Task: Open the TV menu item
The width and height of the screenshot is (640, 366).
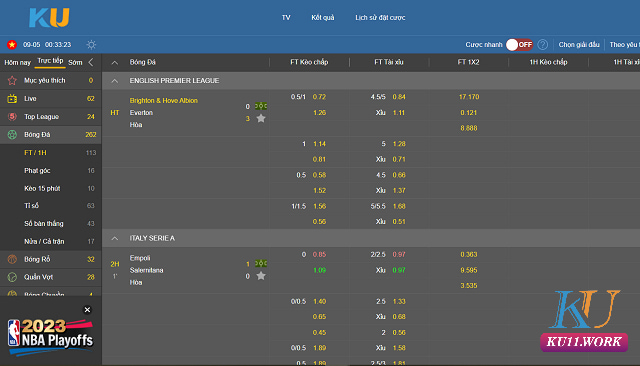Action: [286, 18]
